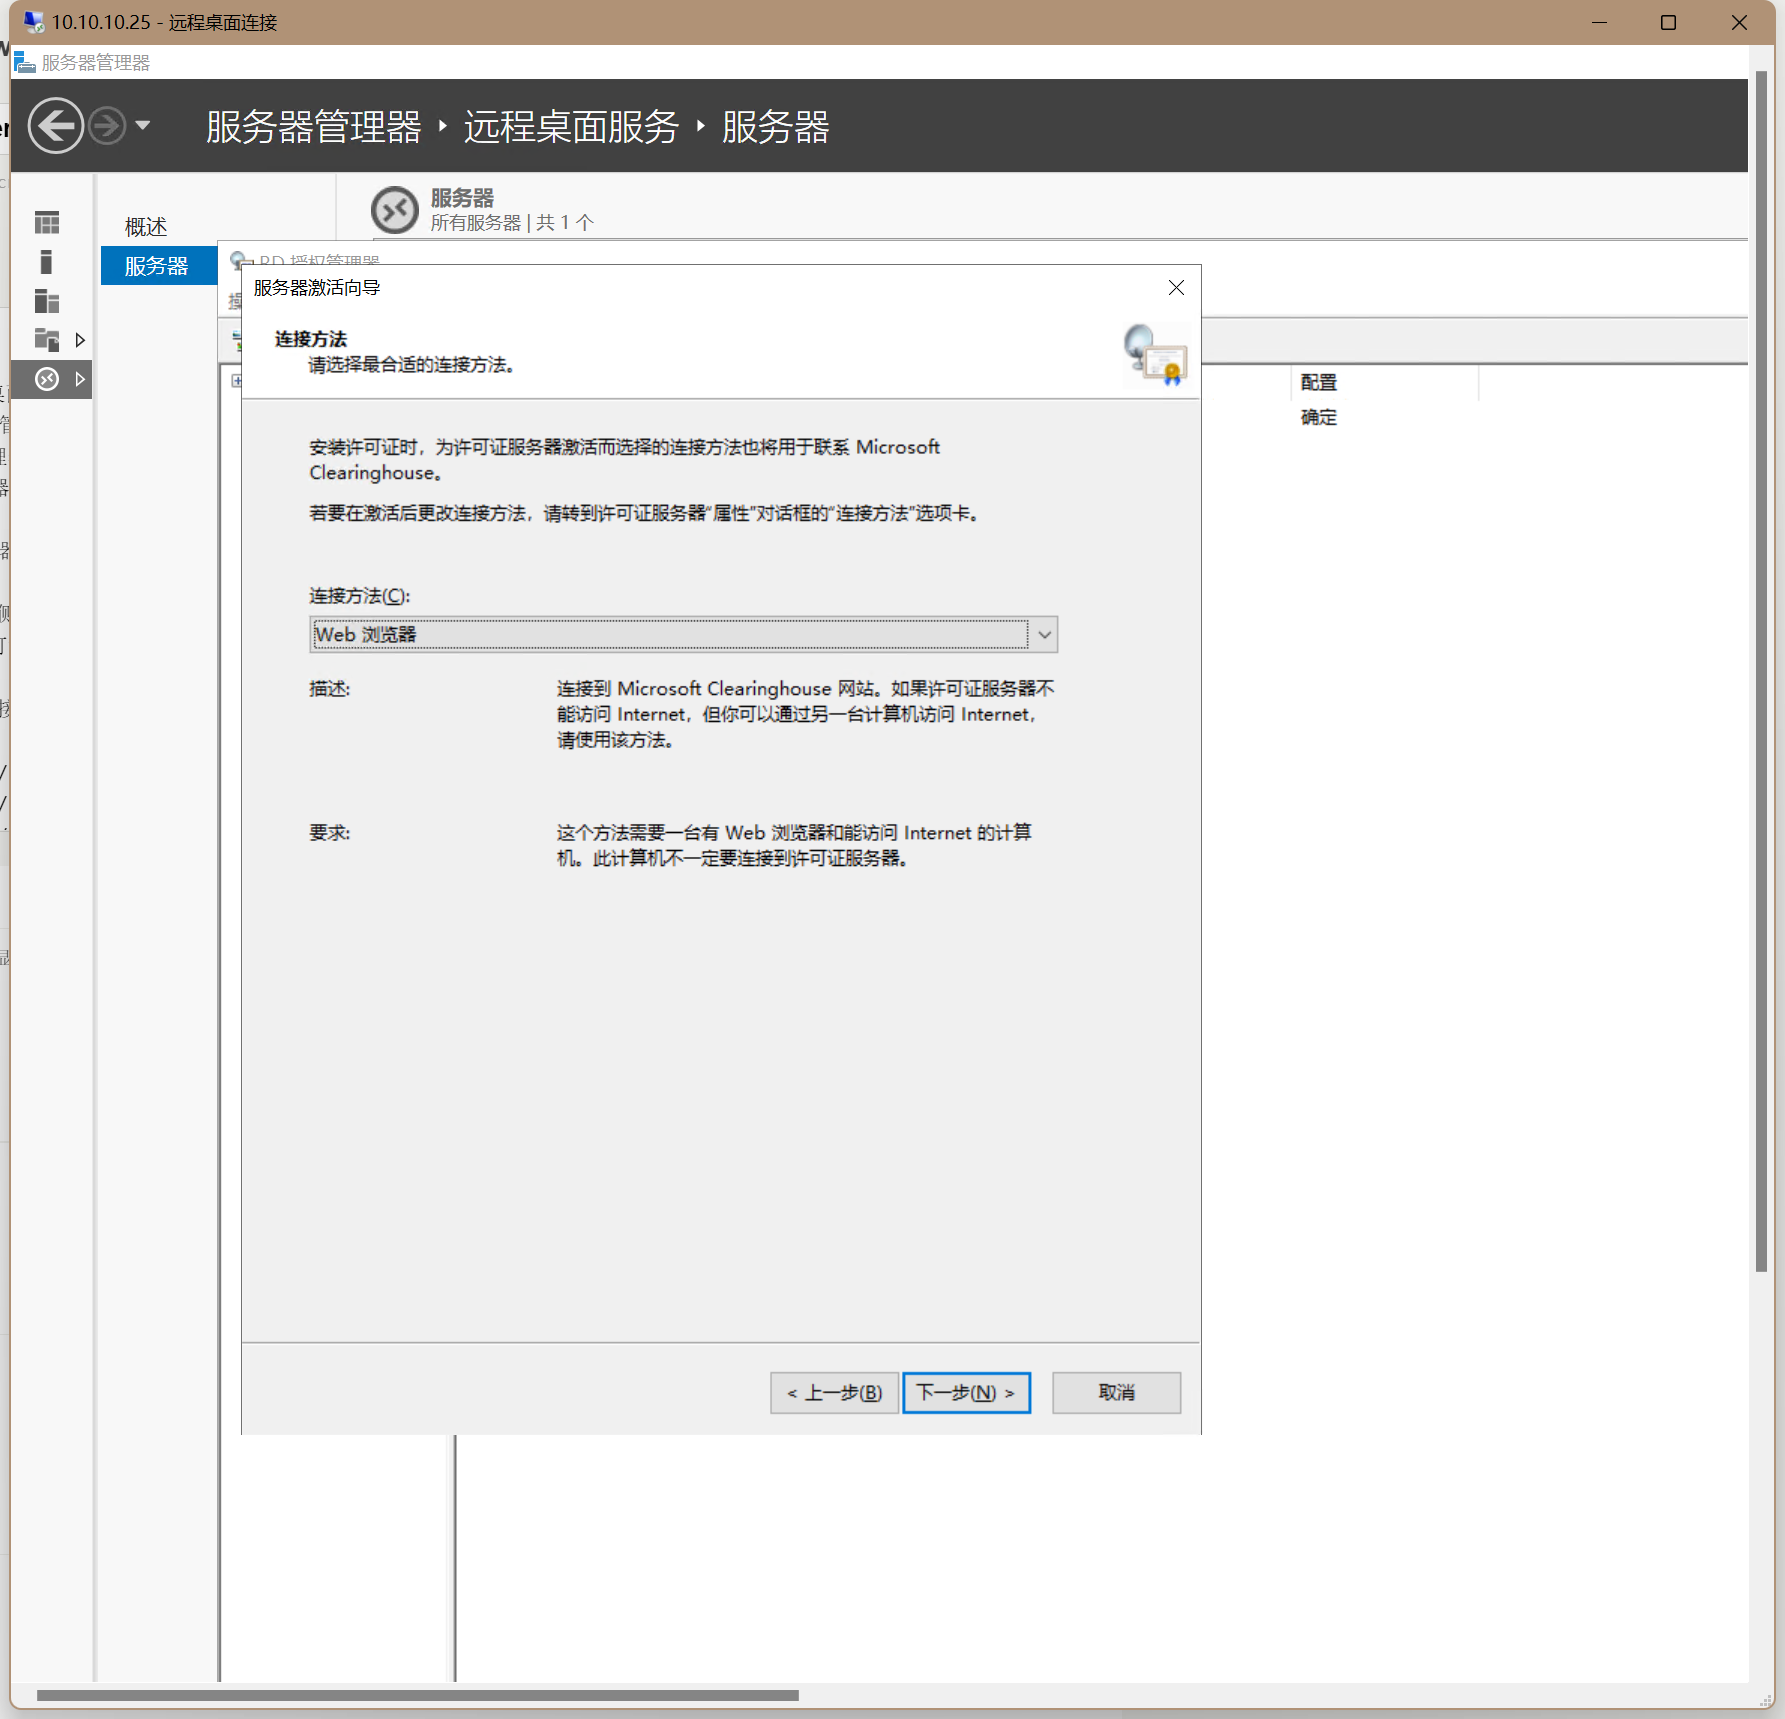Go back with the Server Manager back arrow
This screenshot has width=1785, height=1719.
pyautogui.click(x=56, y=126)
